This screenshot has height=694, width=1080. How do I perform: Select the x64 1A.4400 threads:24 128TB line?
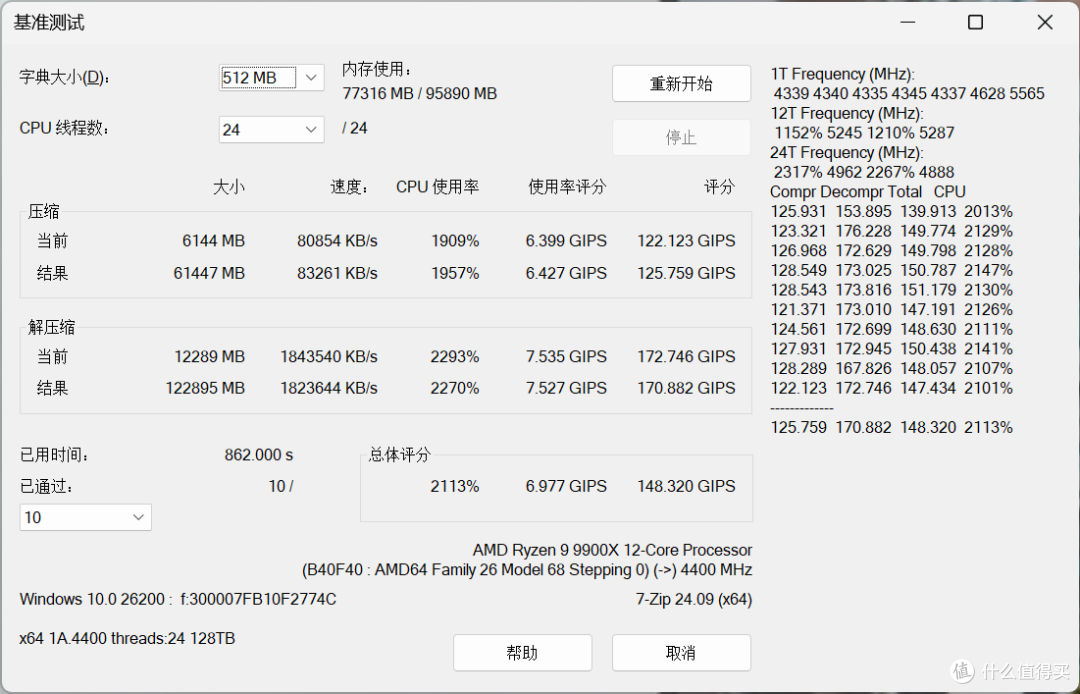click(x=127, y=638)
